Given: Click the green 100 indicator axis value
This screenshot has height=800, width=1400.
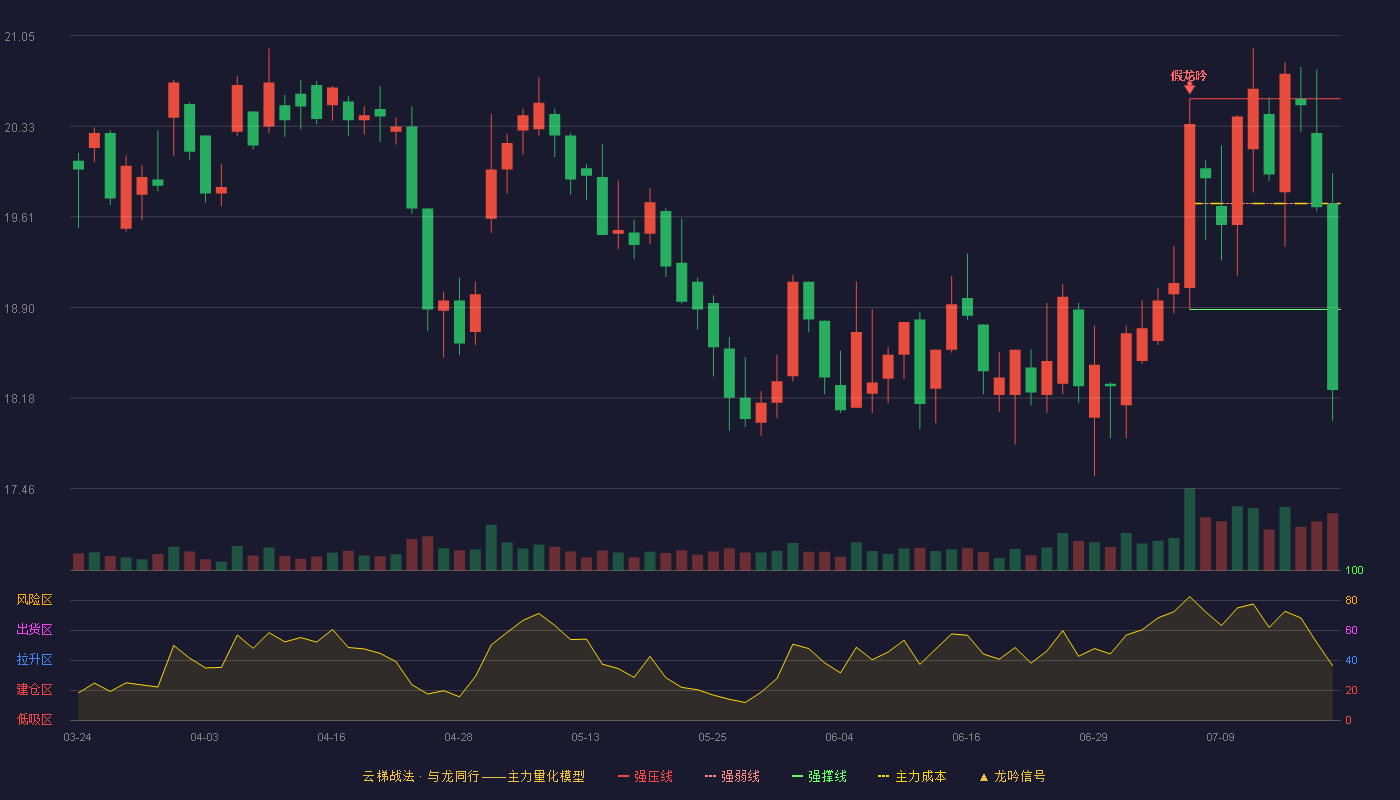Looking at the screenshot, I should [1354, 571].
